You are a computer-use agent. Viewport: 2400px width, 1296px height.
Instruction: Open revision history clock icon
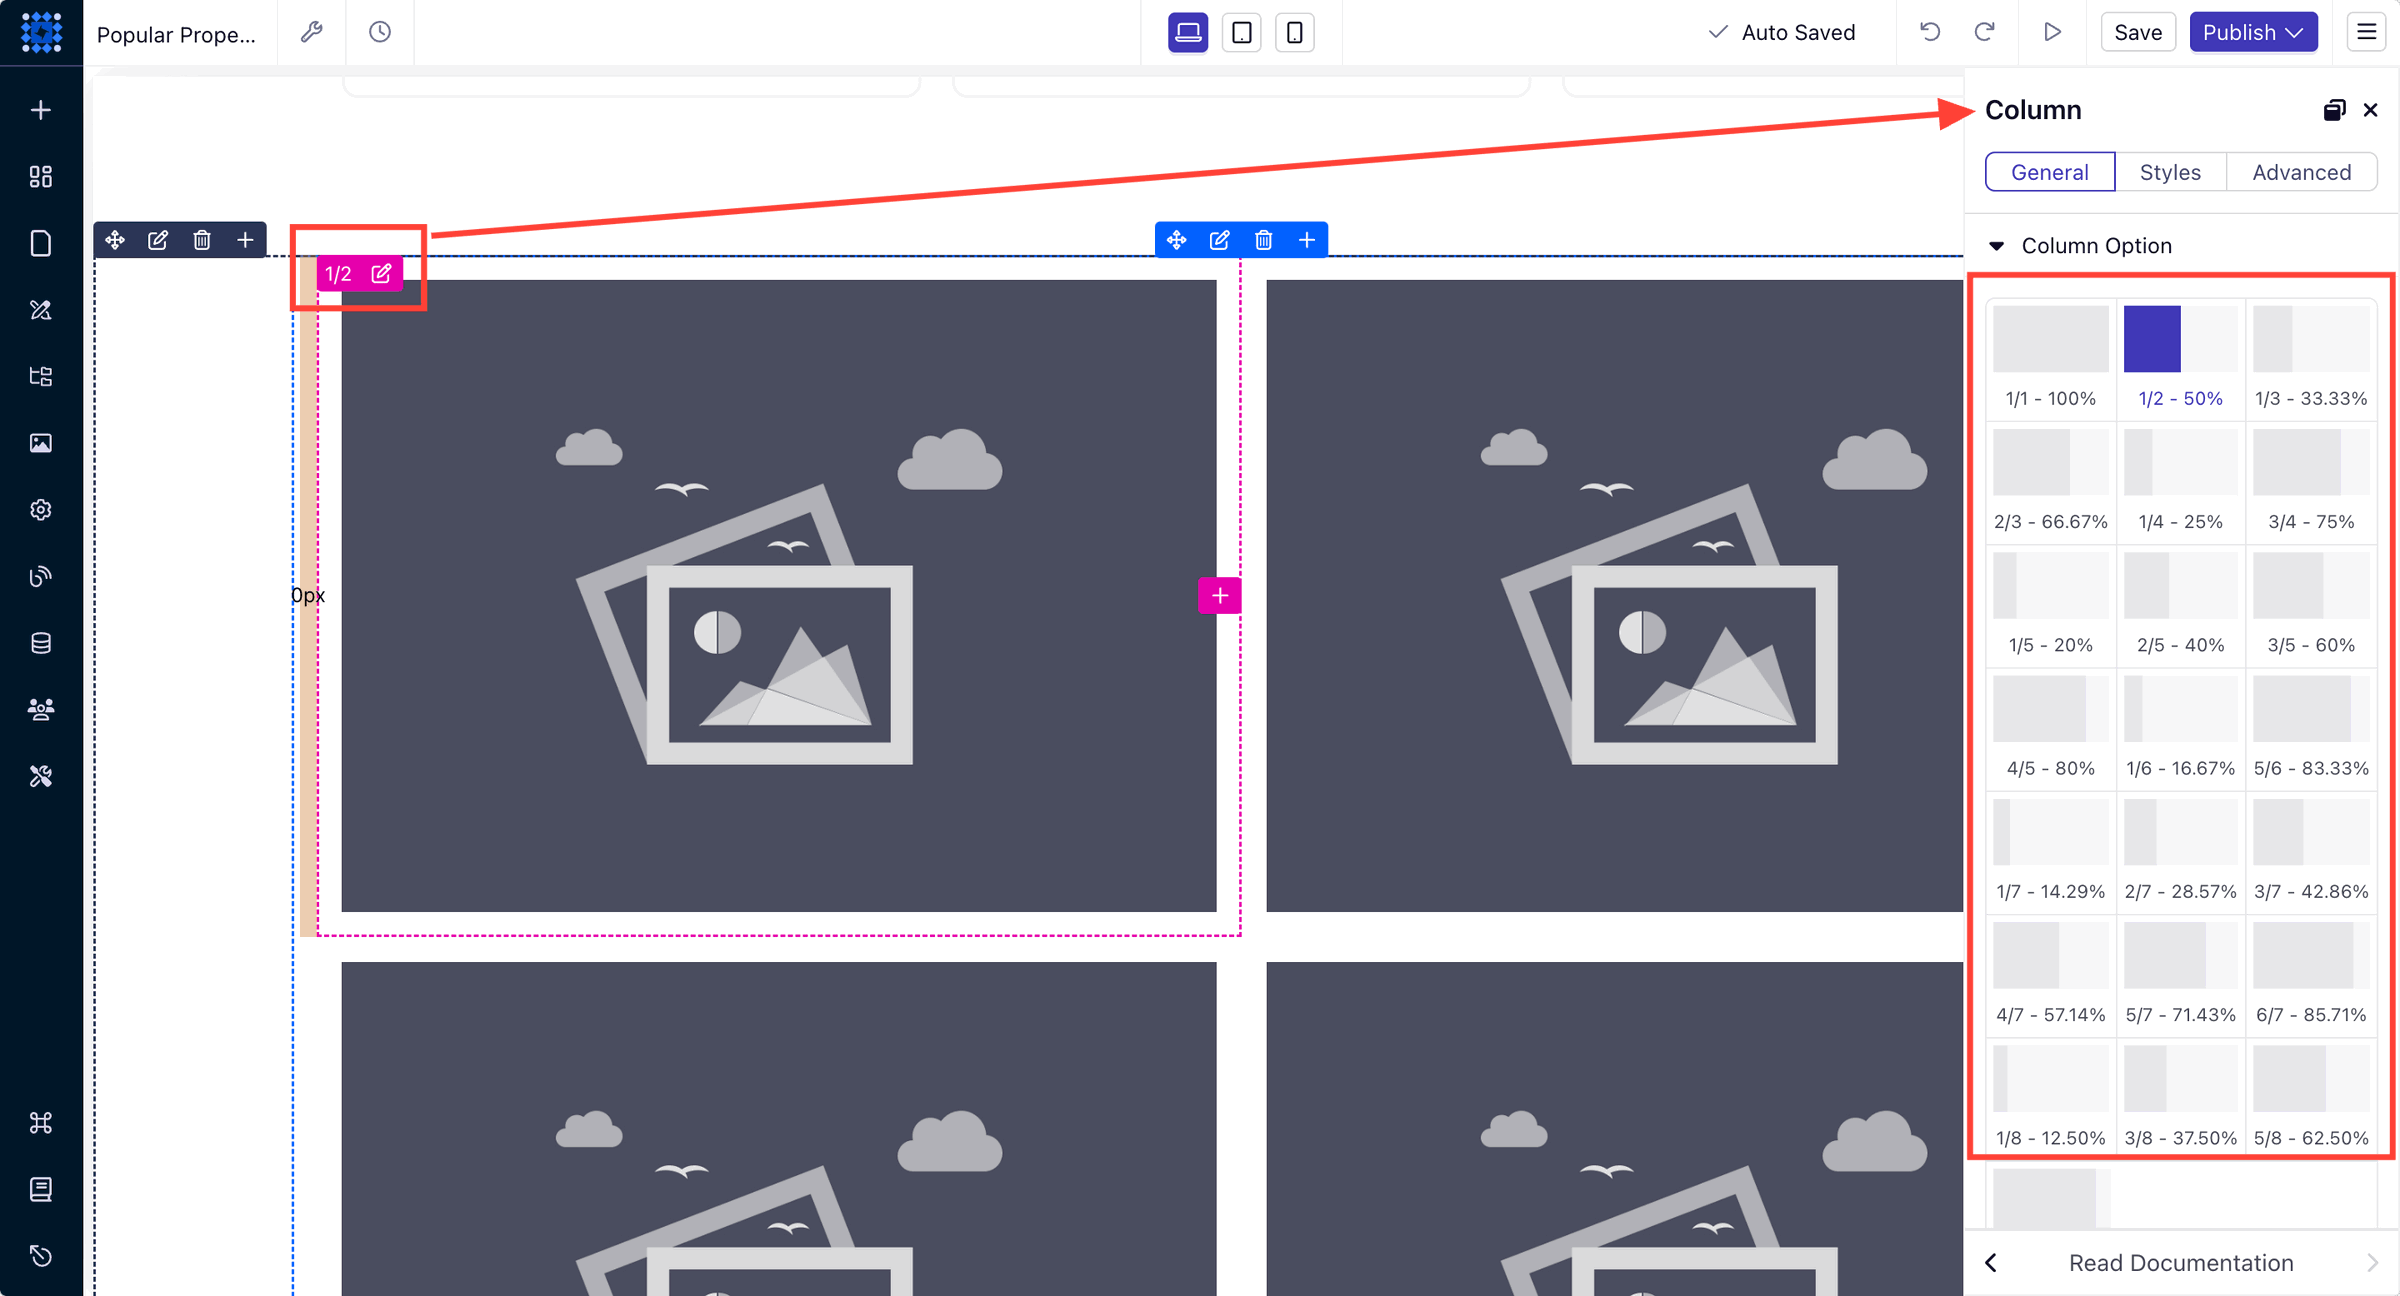point(380,32)
